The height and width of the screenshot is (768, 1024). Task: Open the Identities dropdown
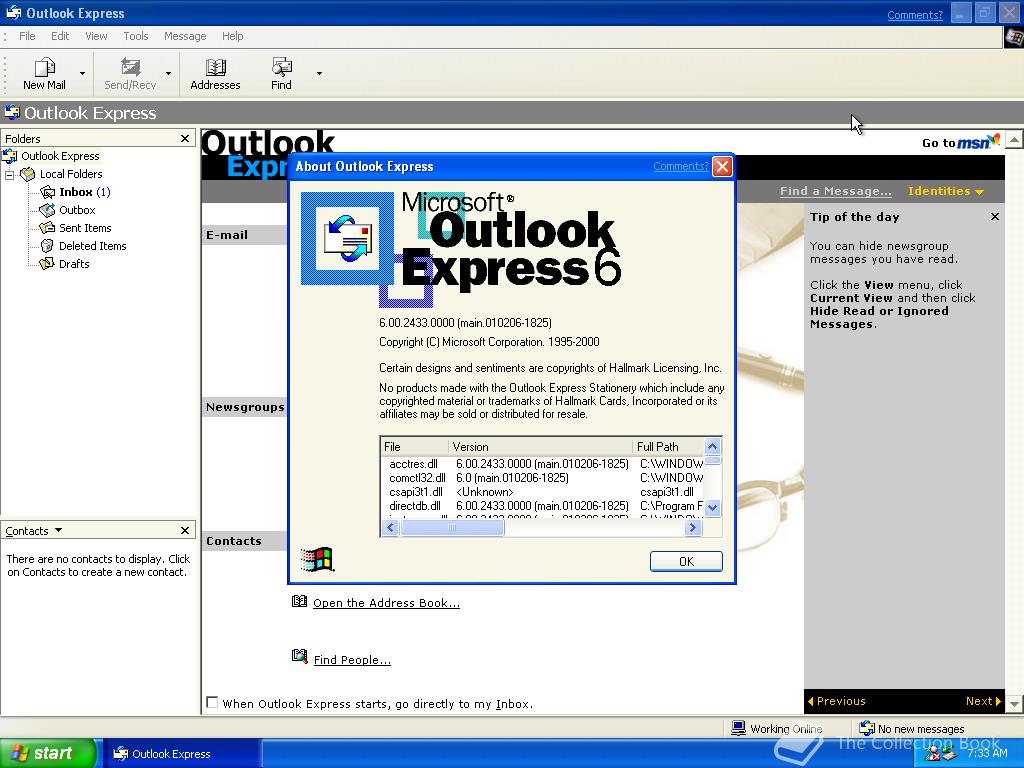tap(946, 191)
